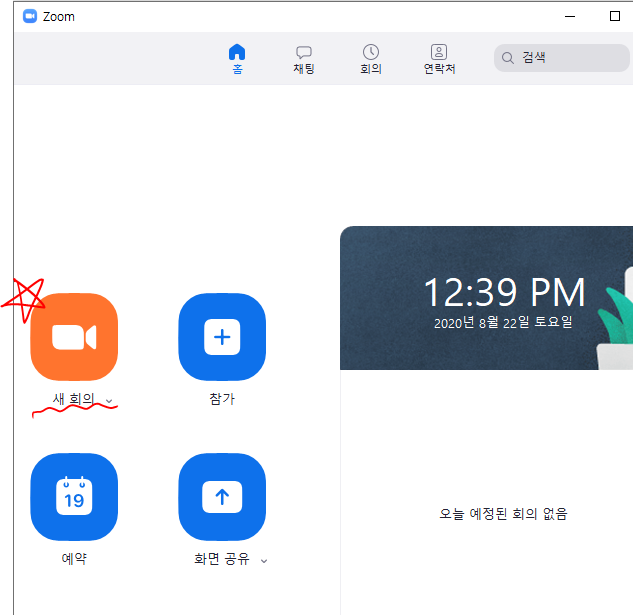Start a new meeting with orange camera icon

point(74,337)
